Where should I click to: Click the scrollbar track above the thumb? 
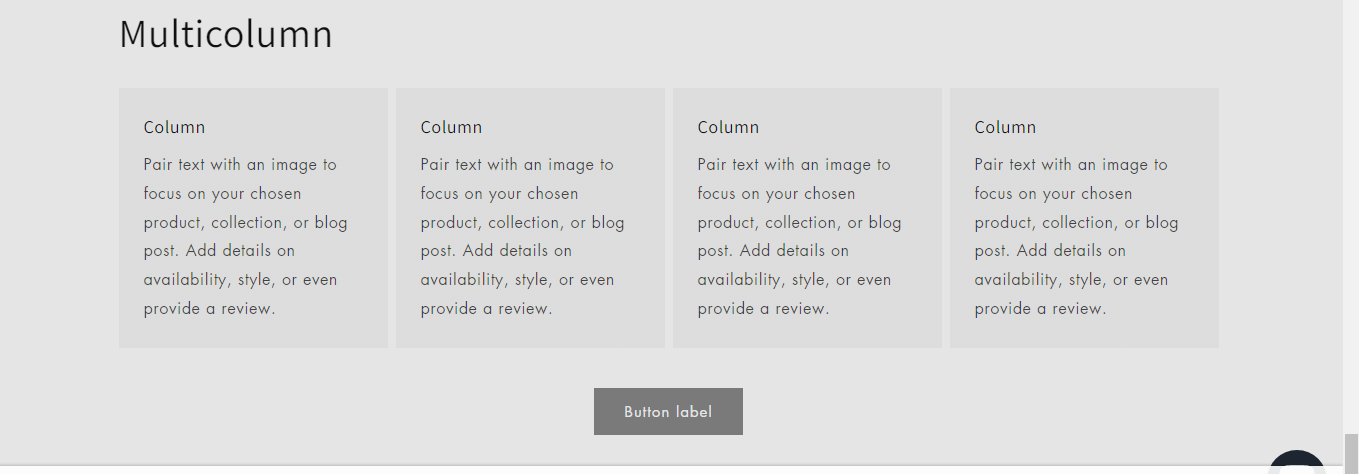point(1351,200)
